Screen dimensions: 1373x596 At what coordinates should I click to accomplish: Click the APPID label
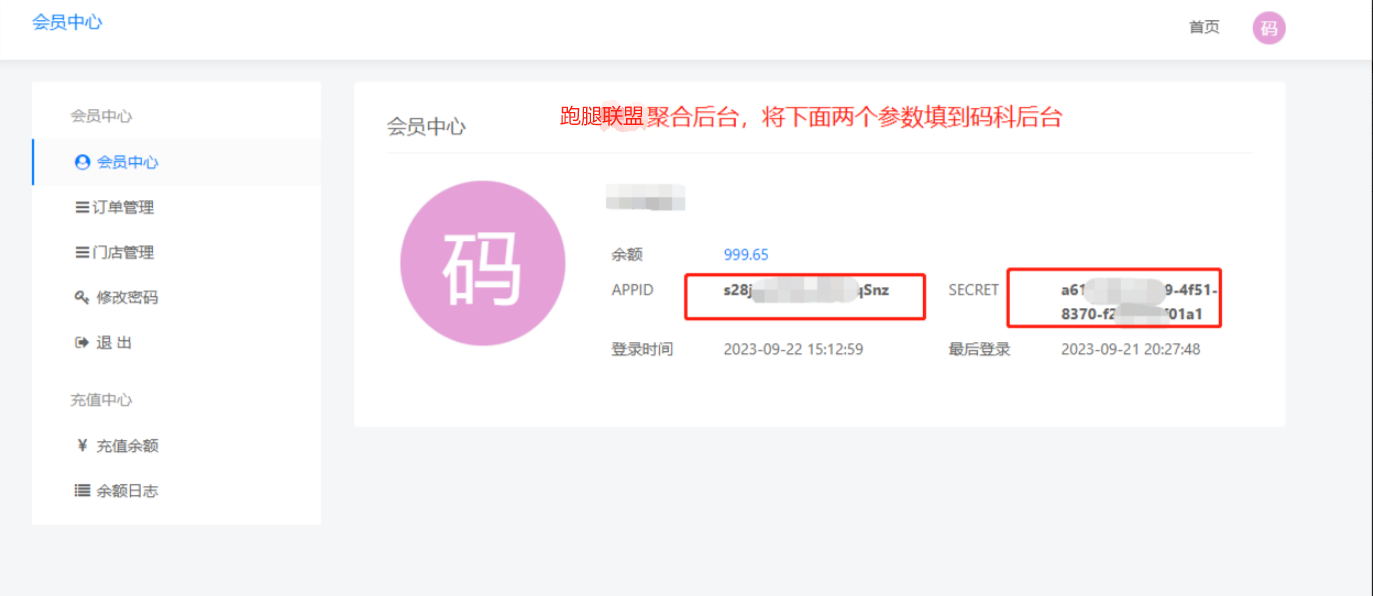click(x=632, y=290)
